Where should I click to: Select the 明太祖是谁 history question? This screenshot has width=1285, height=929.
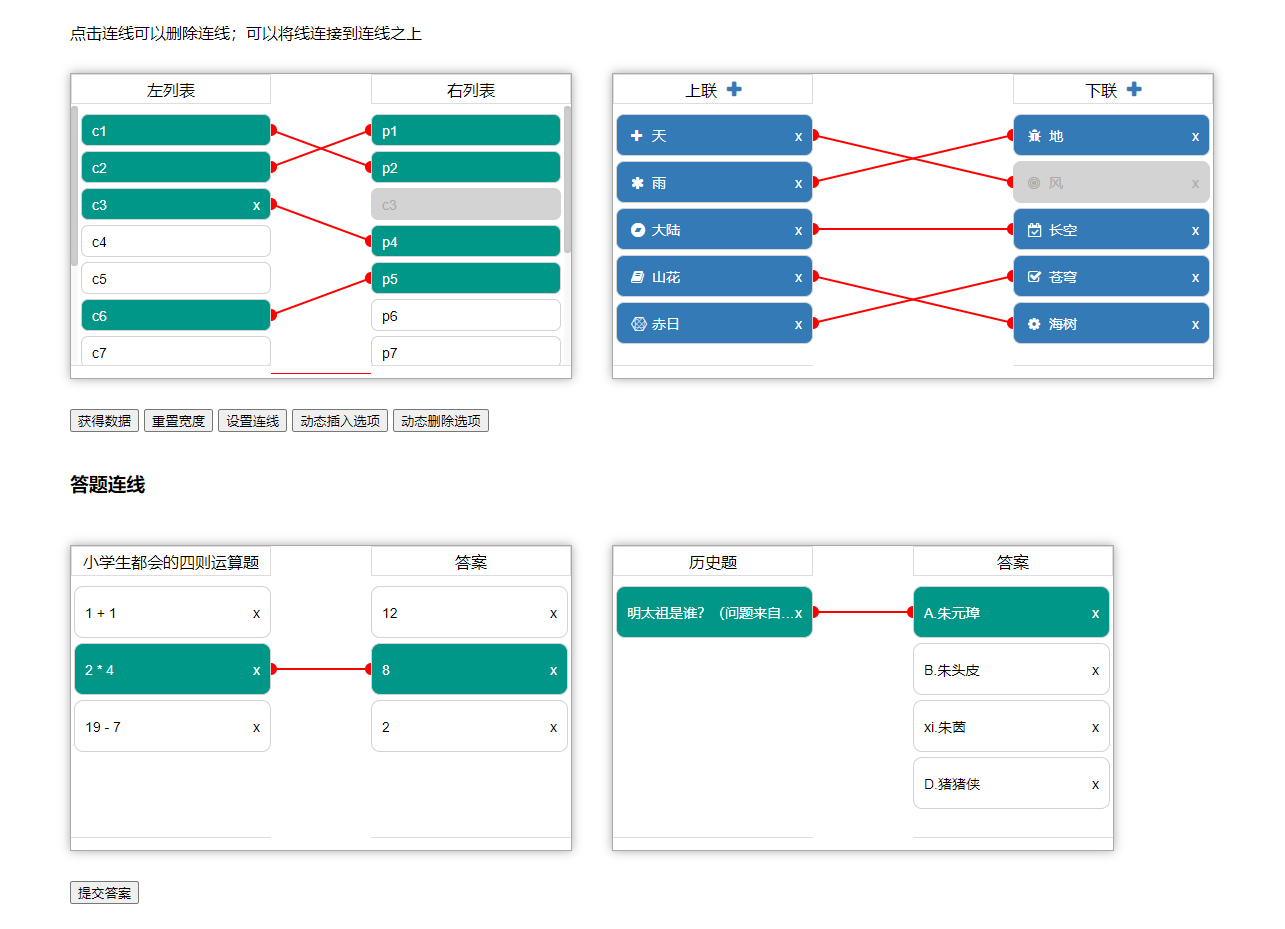[714, 613]
